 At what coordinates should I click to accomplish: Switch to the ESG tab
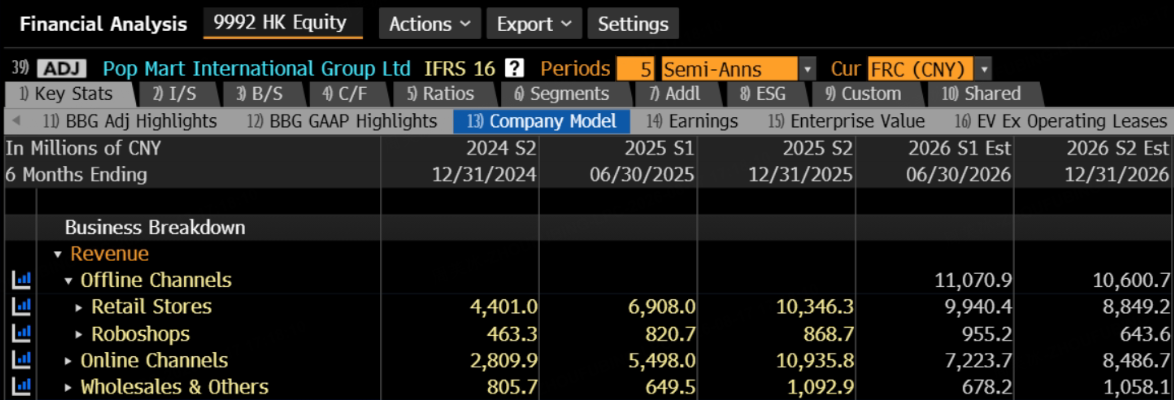click(x=765, y=94)
